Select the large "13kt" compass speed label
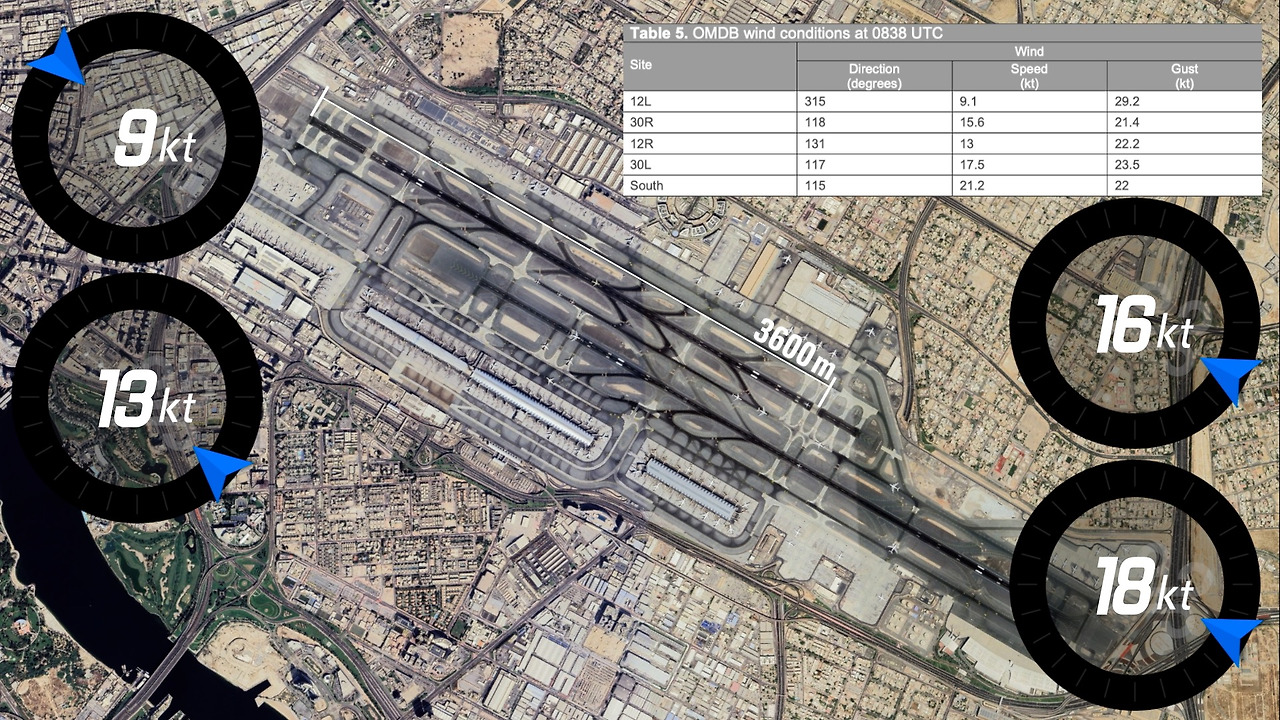 tap(146, 398)
